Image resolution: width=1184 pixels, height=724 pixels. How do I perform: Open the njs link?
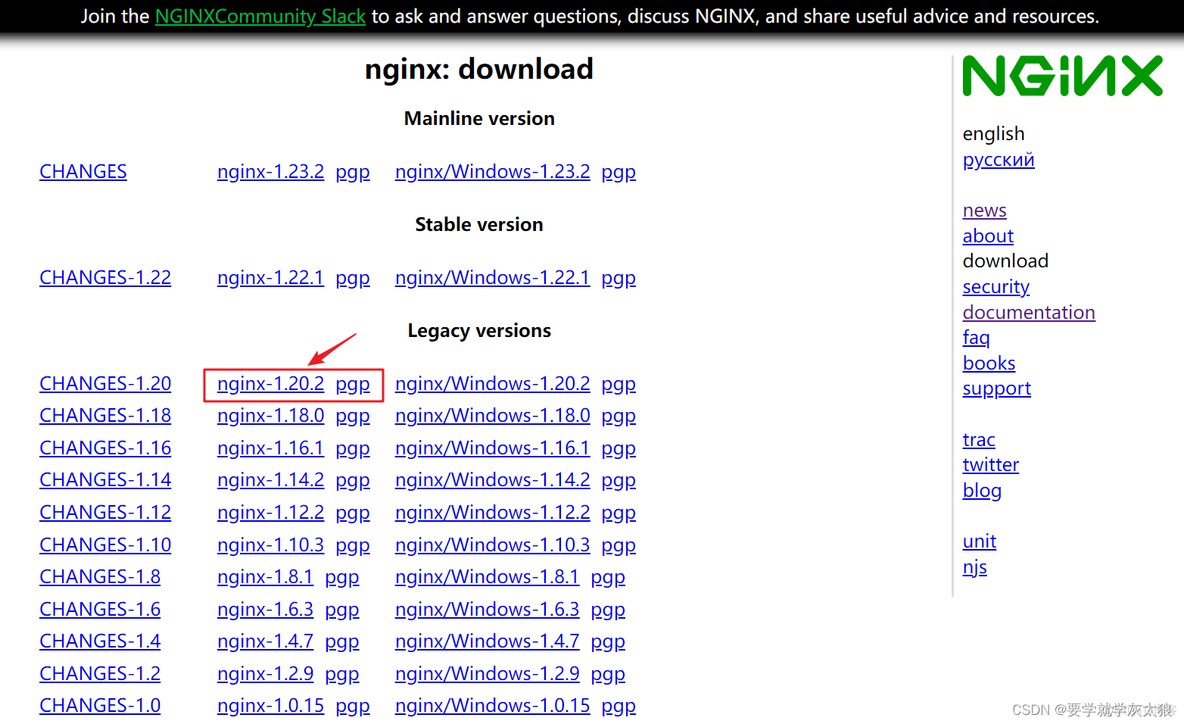pyautogui.click(x=975, y=567)
